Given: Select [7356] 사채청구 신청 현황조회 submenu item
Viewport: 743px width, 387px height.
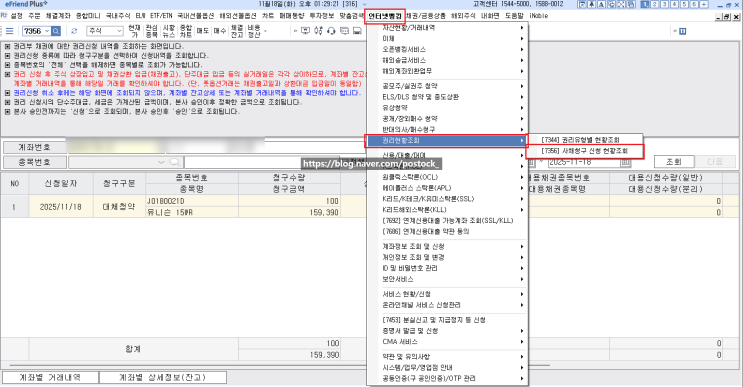Looking at the screenshot, I should coord(584,151).
